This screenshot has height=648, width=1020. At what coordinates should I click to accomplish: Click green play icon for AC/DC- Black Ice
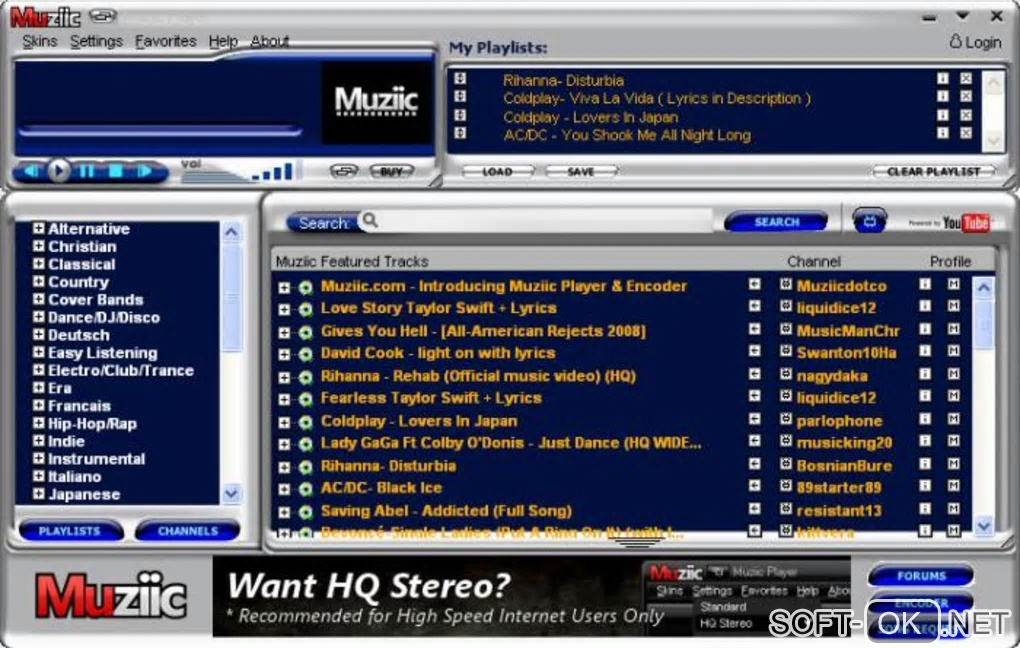[x=305, y=489]
